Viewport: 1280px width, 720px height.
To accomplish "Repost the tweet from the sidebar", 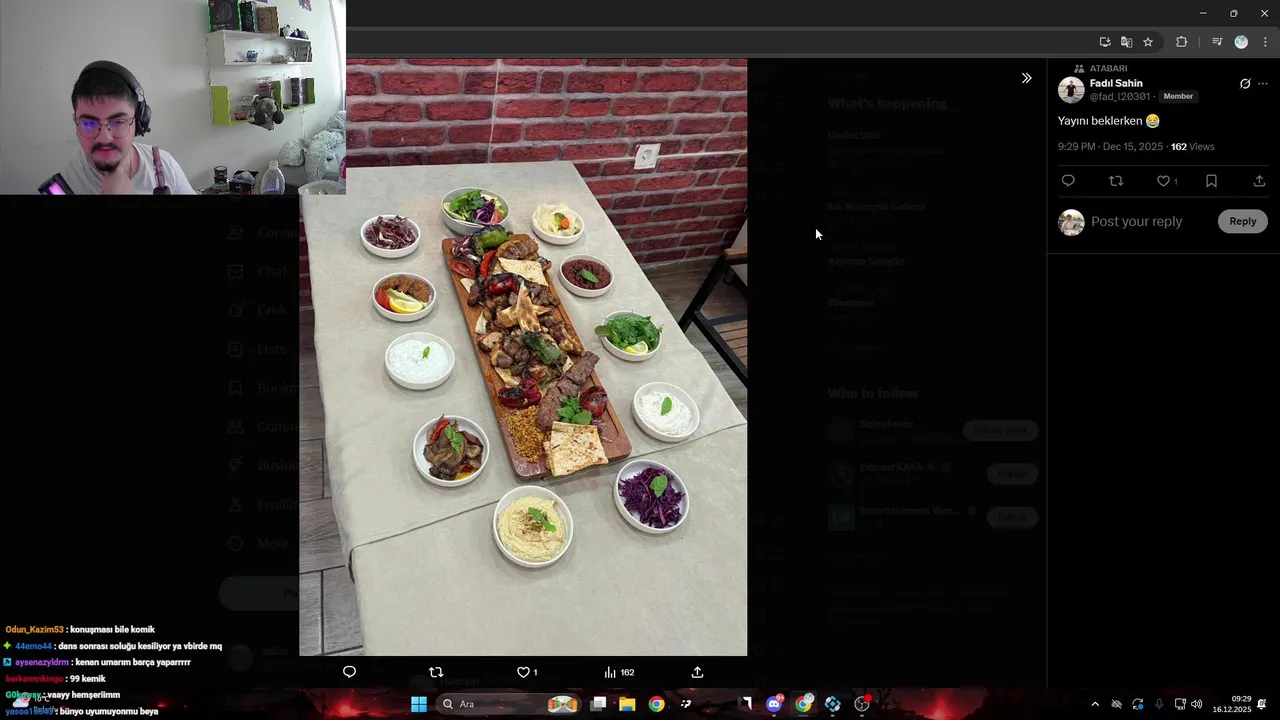I will (1116, 181).
